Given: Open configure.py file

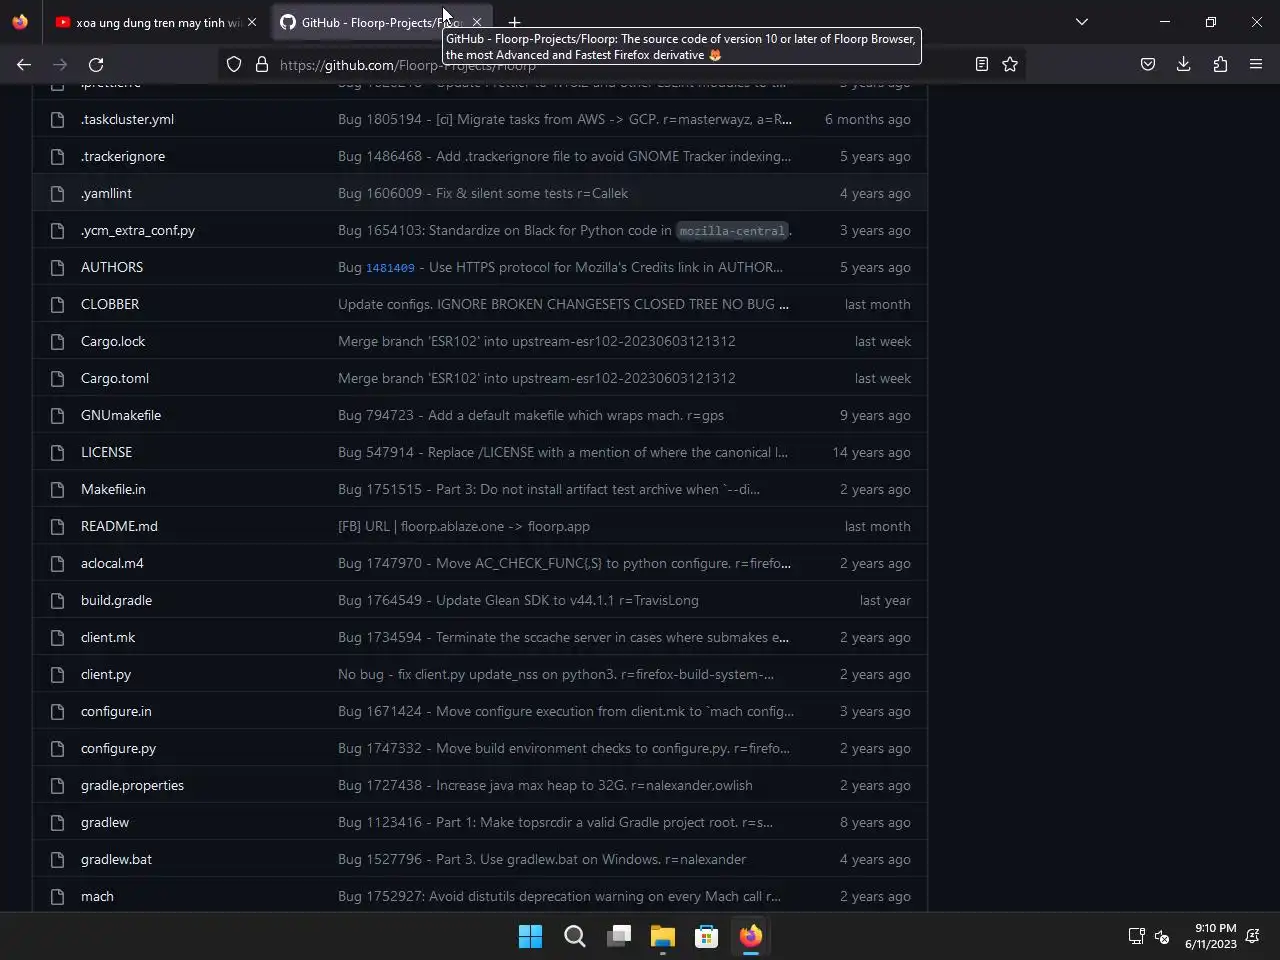Looking at the screenshot, I should click(118, 748).
